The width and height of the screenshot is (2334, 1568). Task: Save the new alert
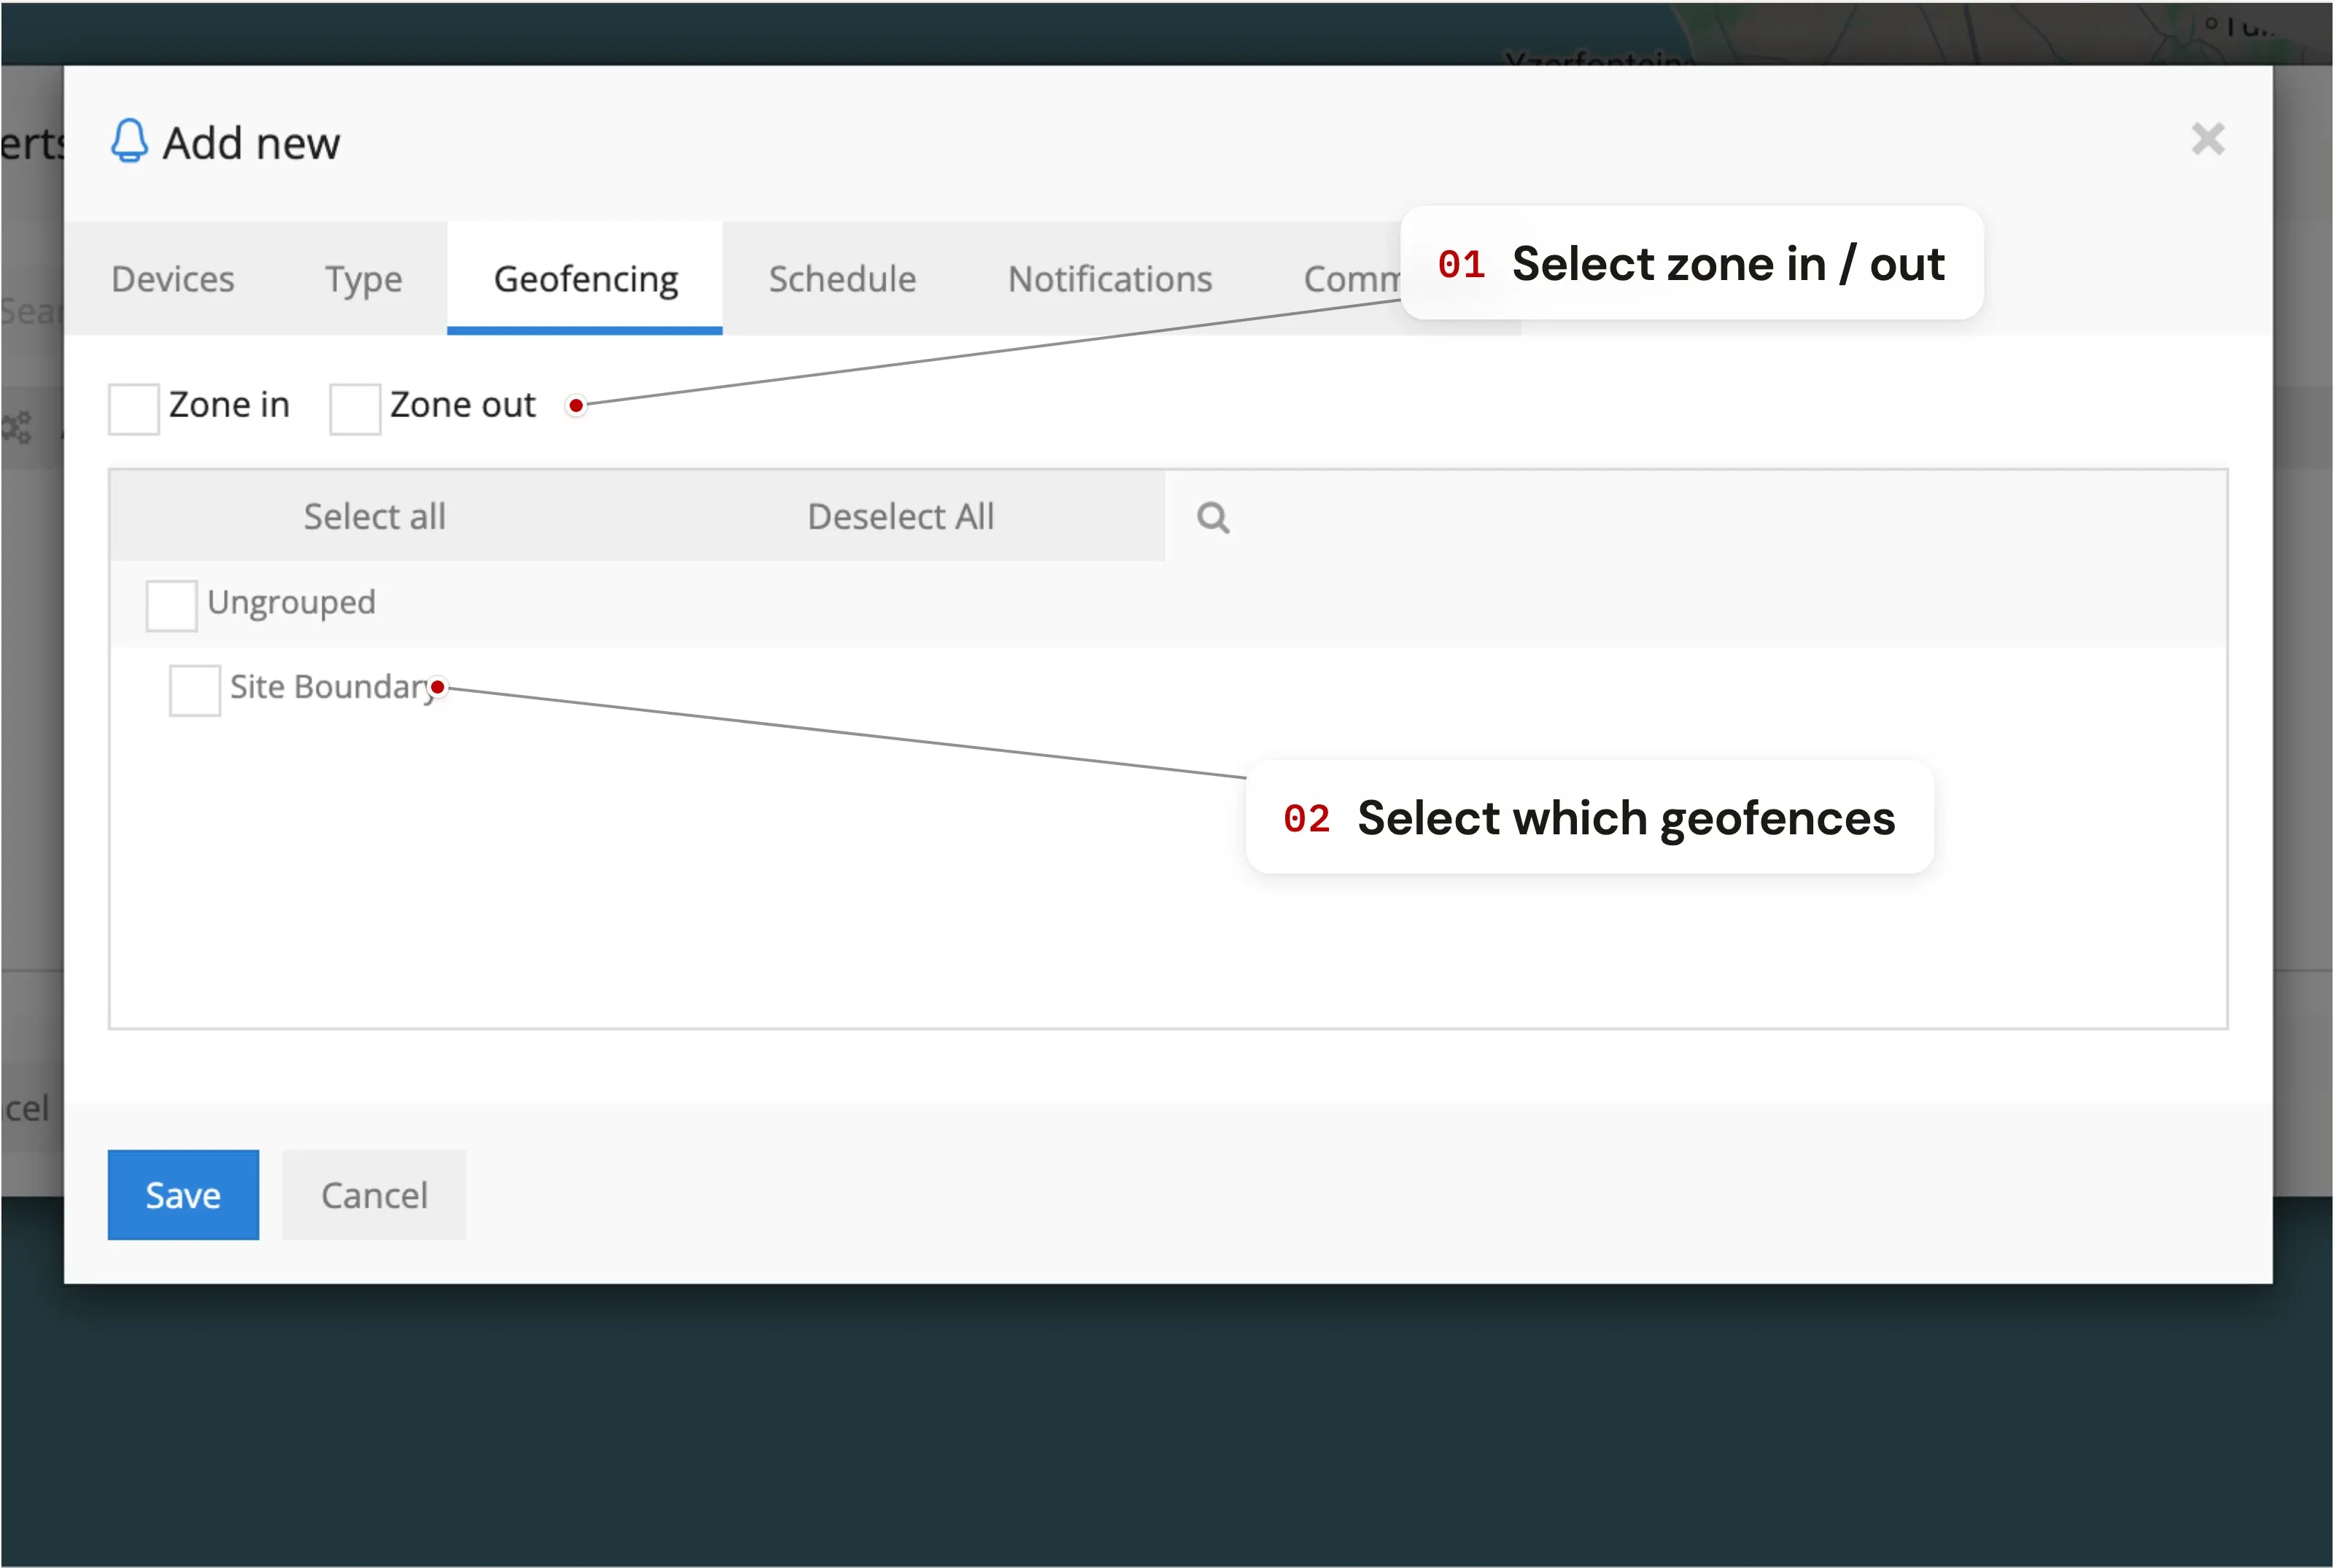tap(183, 1195)
